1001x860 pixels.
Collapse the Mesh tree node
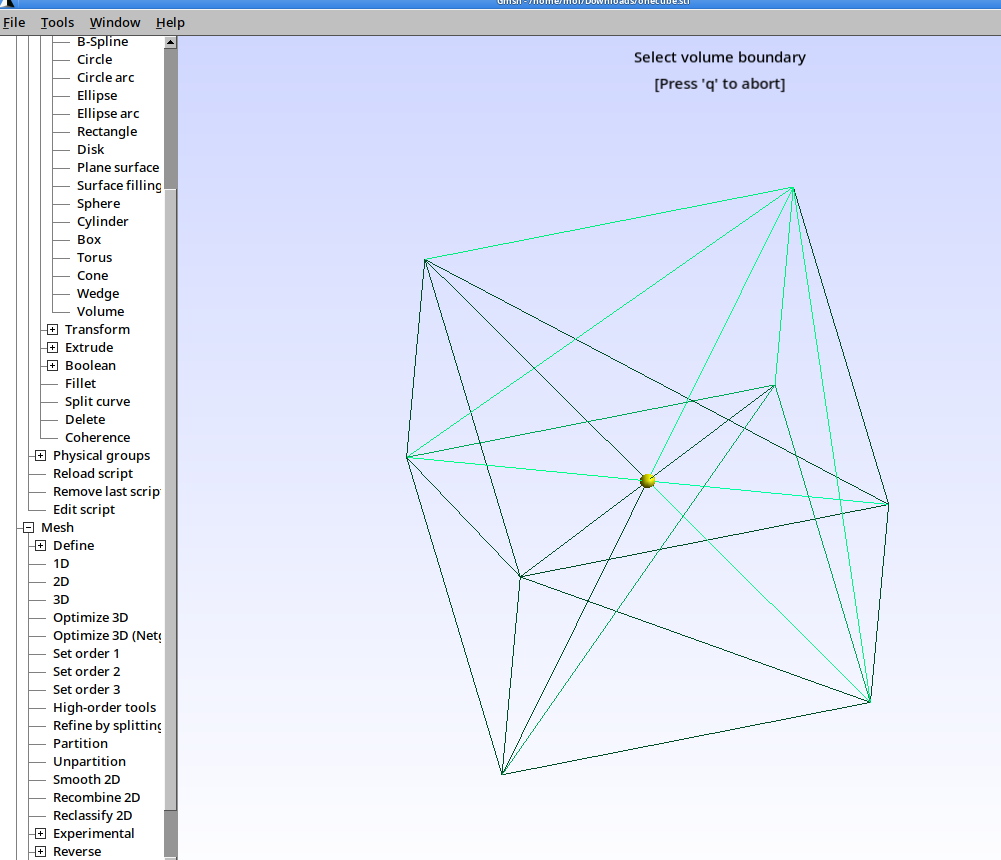(28, 527)
